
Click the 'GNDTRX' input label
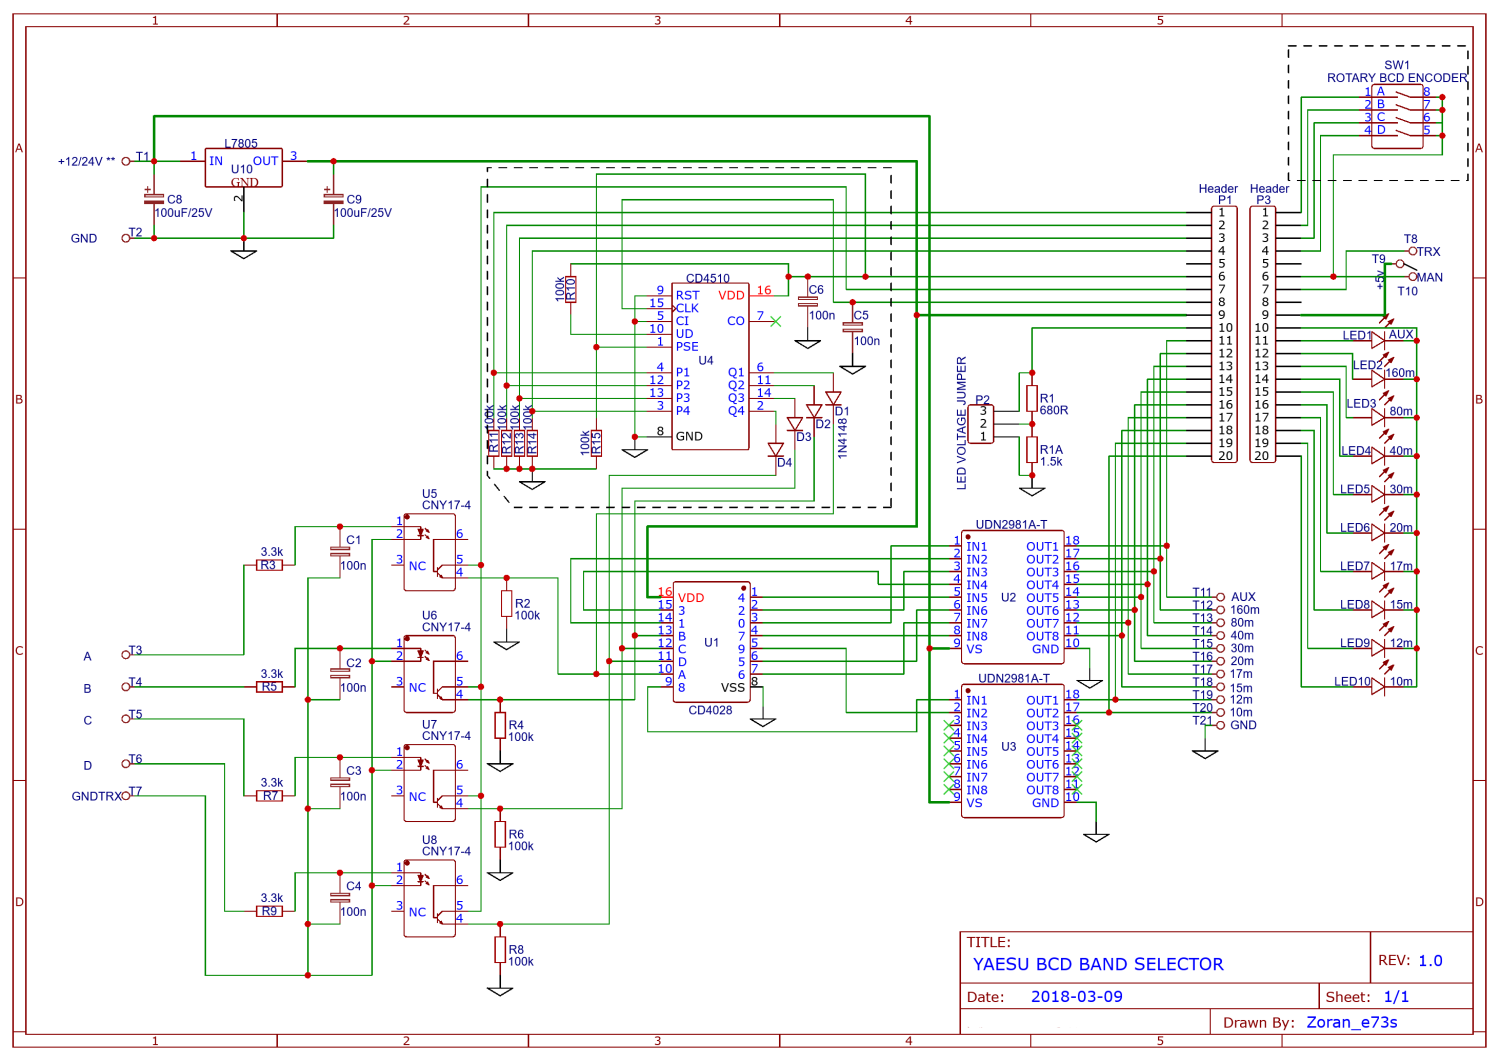(96, 797)
